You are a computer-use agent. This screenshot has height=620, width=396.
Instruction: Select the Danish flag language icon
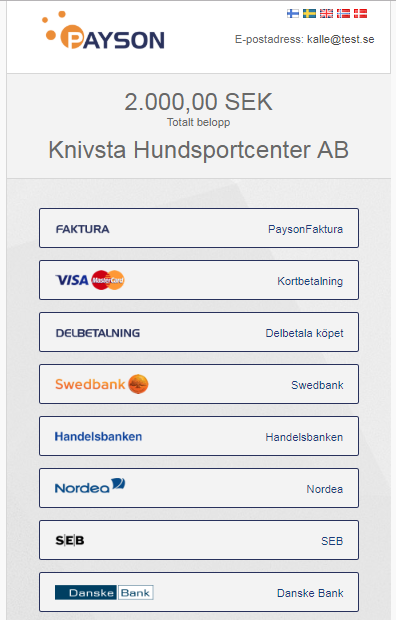tap(360, 14)
